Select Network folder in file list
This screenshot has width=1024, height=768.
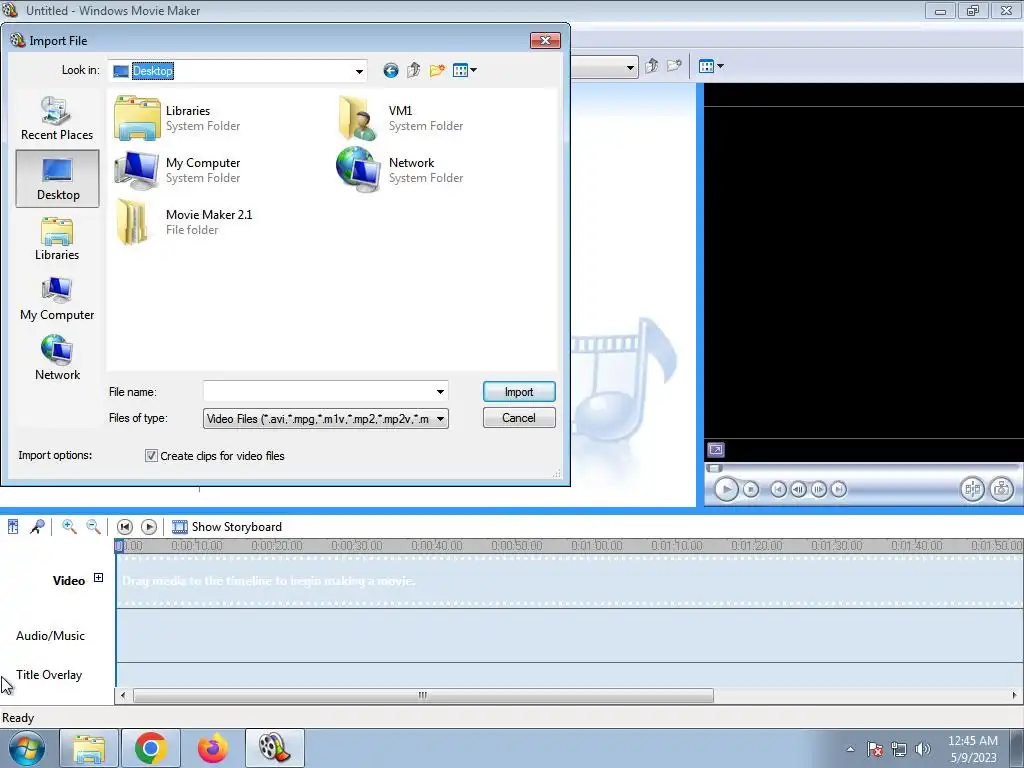400,170
